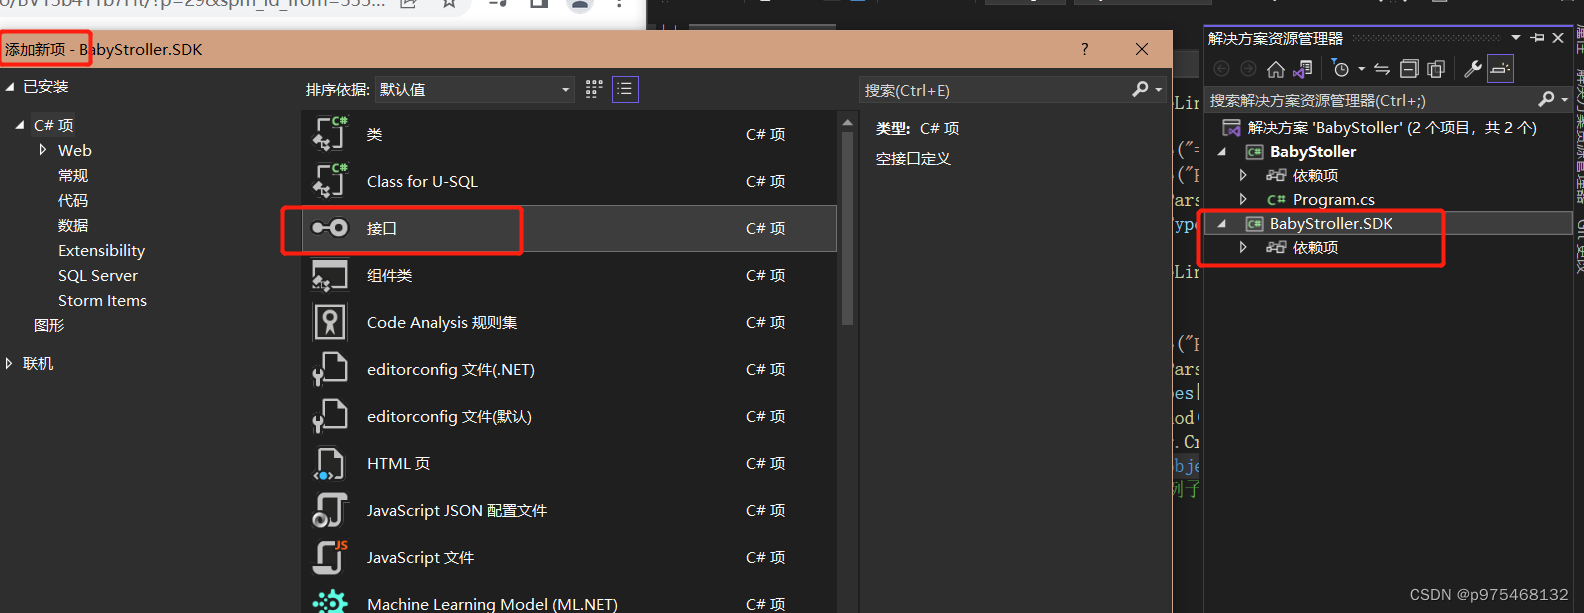Click the Sync with Active Document arrows icon
The height and width of the screenshot is (613, 1584).
click(1382, 69)
